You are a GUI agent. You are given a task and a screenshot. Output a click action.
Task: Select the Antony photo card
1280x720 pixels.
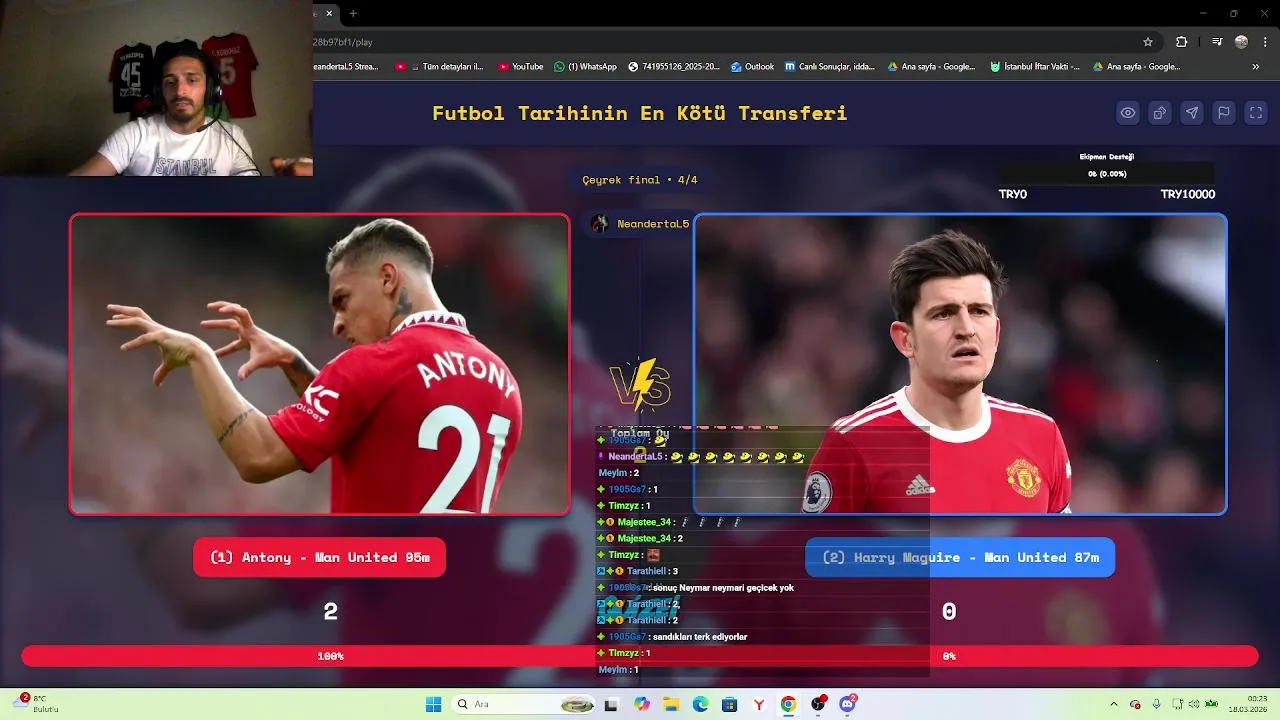tap(319, 364)
